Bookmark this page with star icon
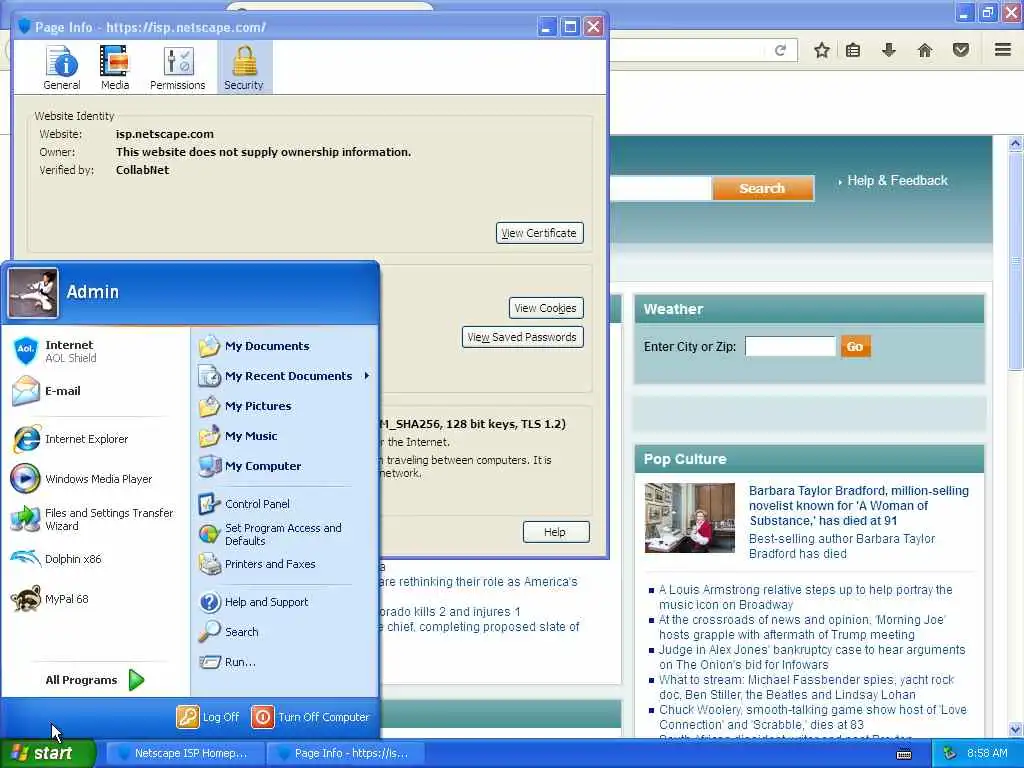Image resolution: width=1024 pixels, height=768 pixels. tap(822, 50)
